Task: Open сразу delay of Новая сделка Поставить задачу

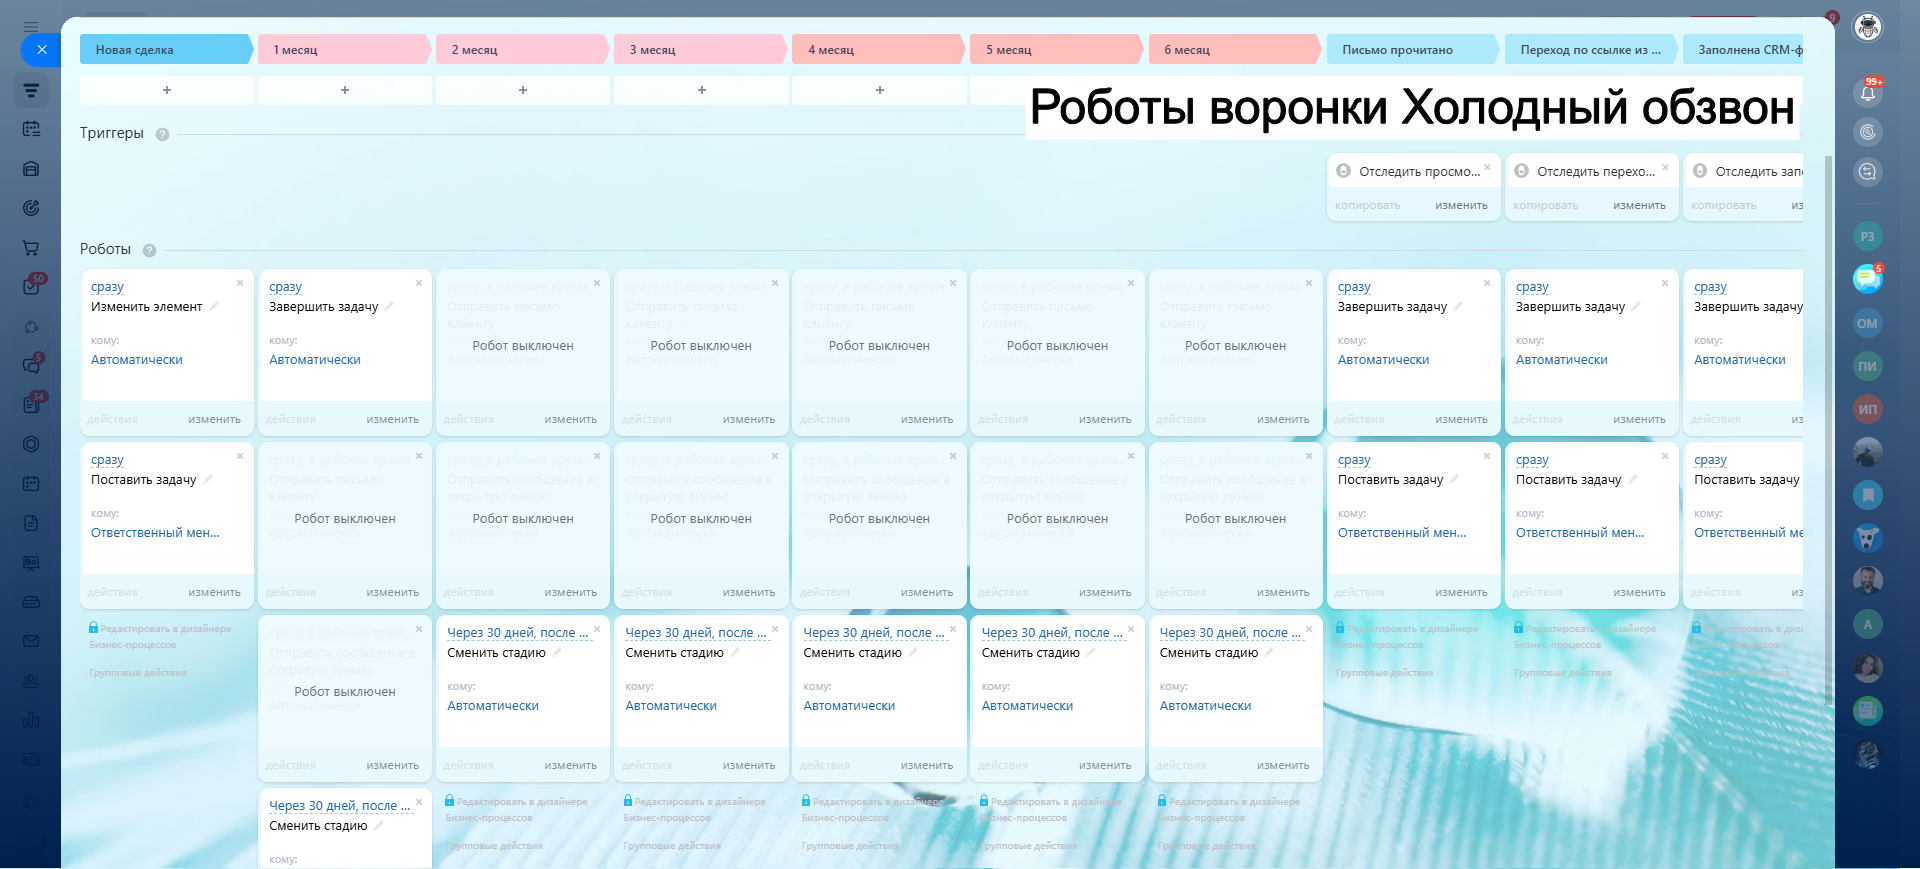Action: (x=107, y=460)
